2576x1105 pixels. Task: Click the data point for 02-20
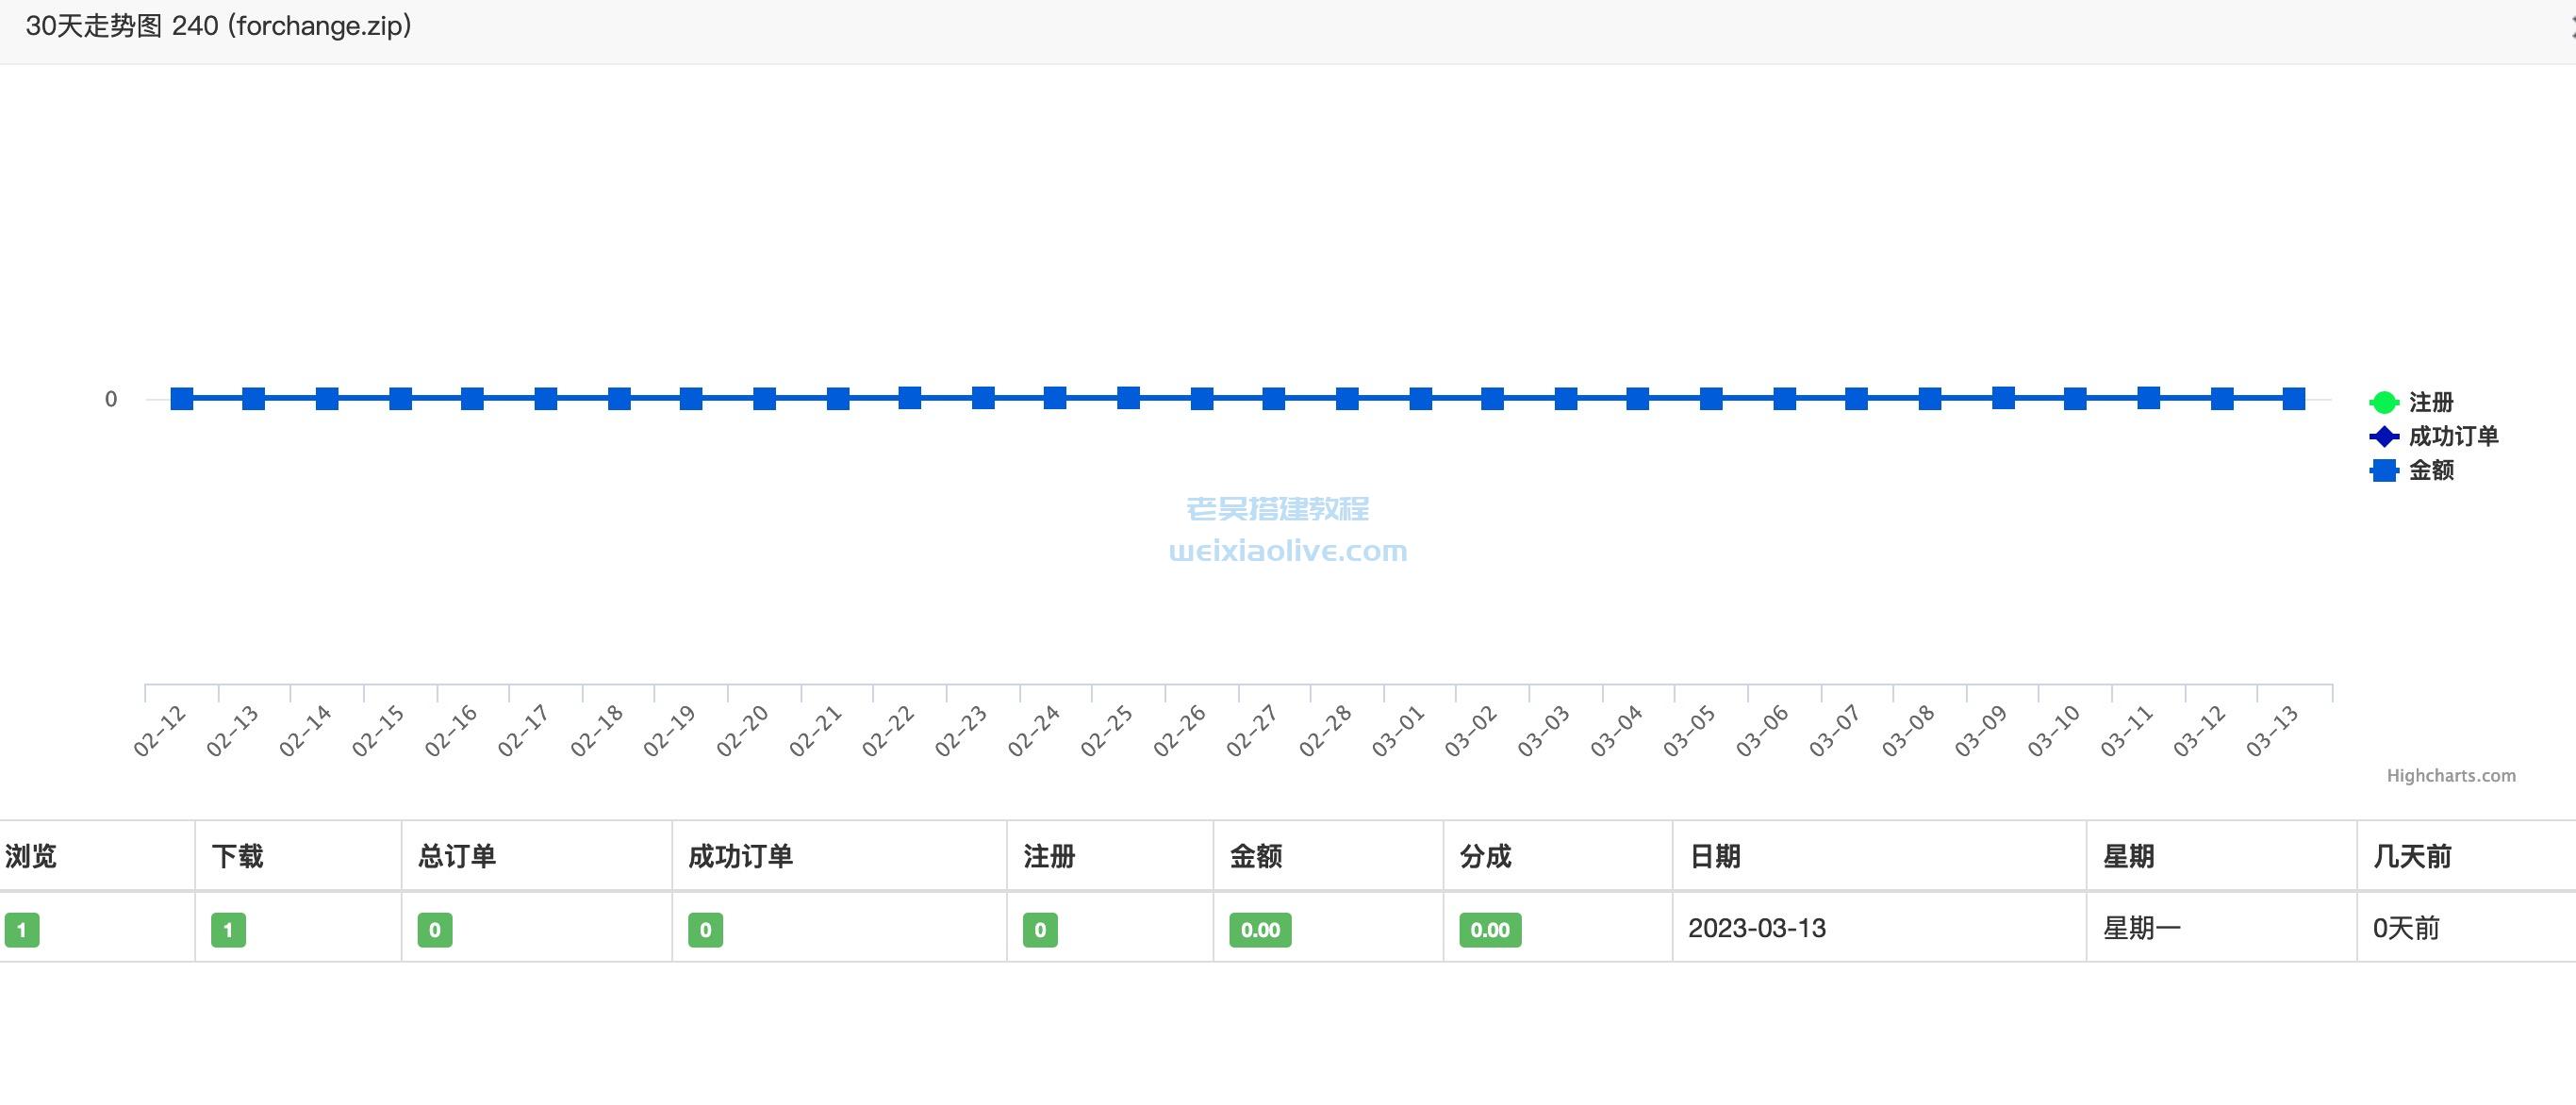764,399
